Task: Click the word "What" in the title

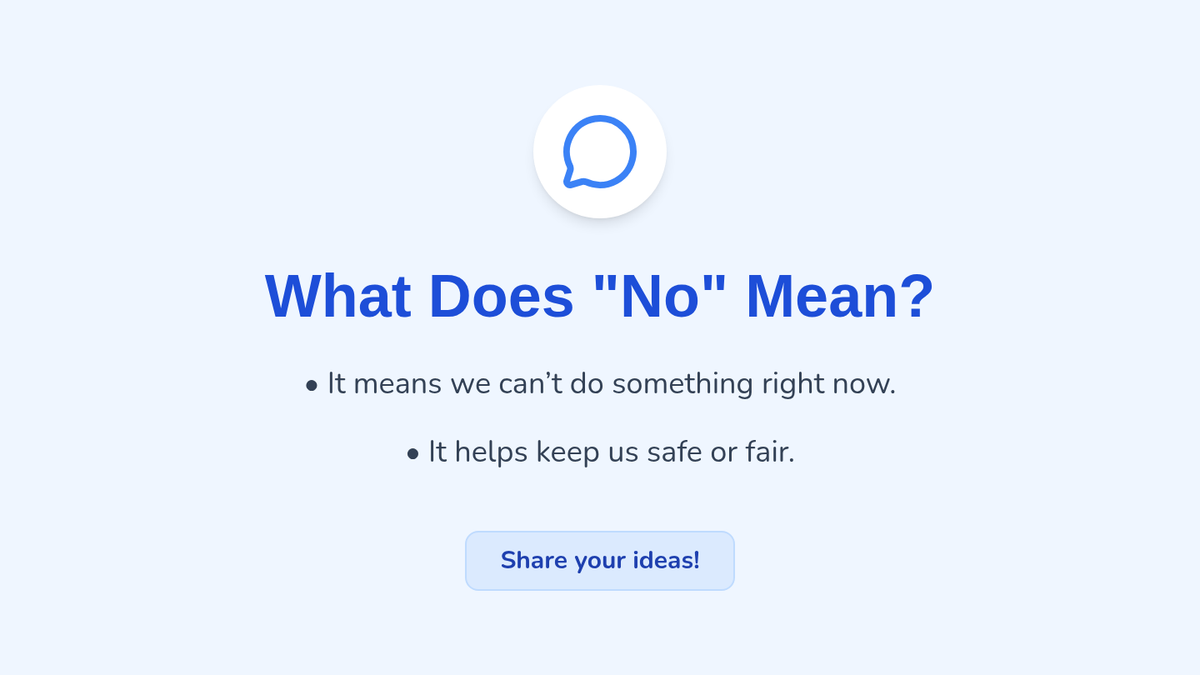Action: 338,297
